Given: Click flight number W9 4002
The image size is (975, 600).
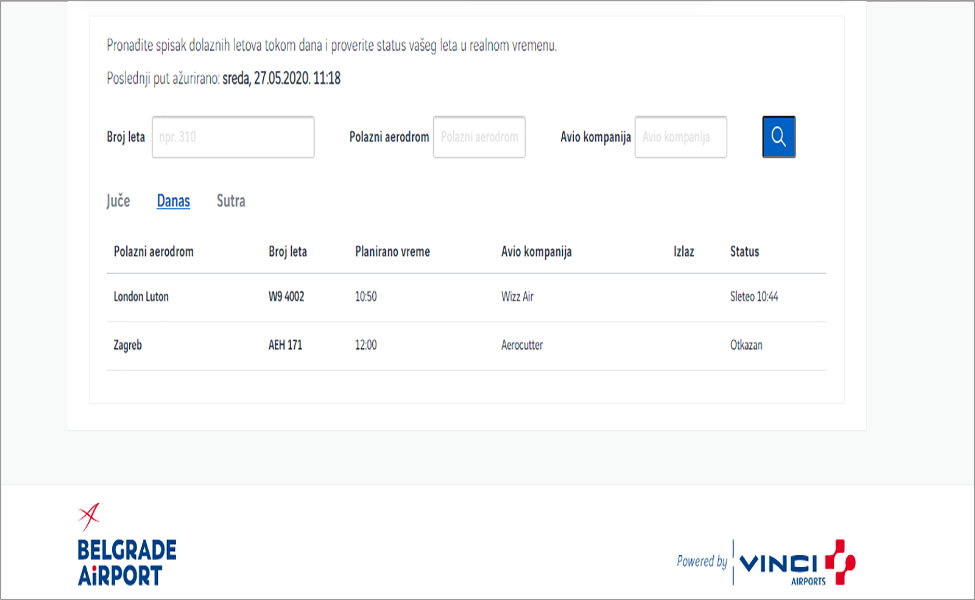Looking at the screenshot, I should [x=286, y=297].
